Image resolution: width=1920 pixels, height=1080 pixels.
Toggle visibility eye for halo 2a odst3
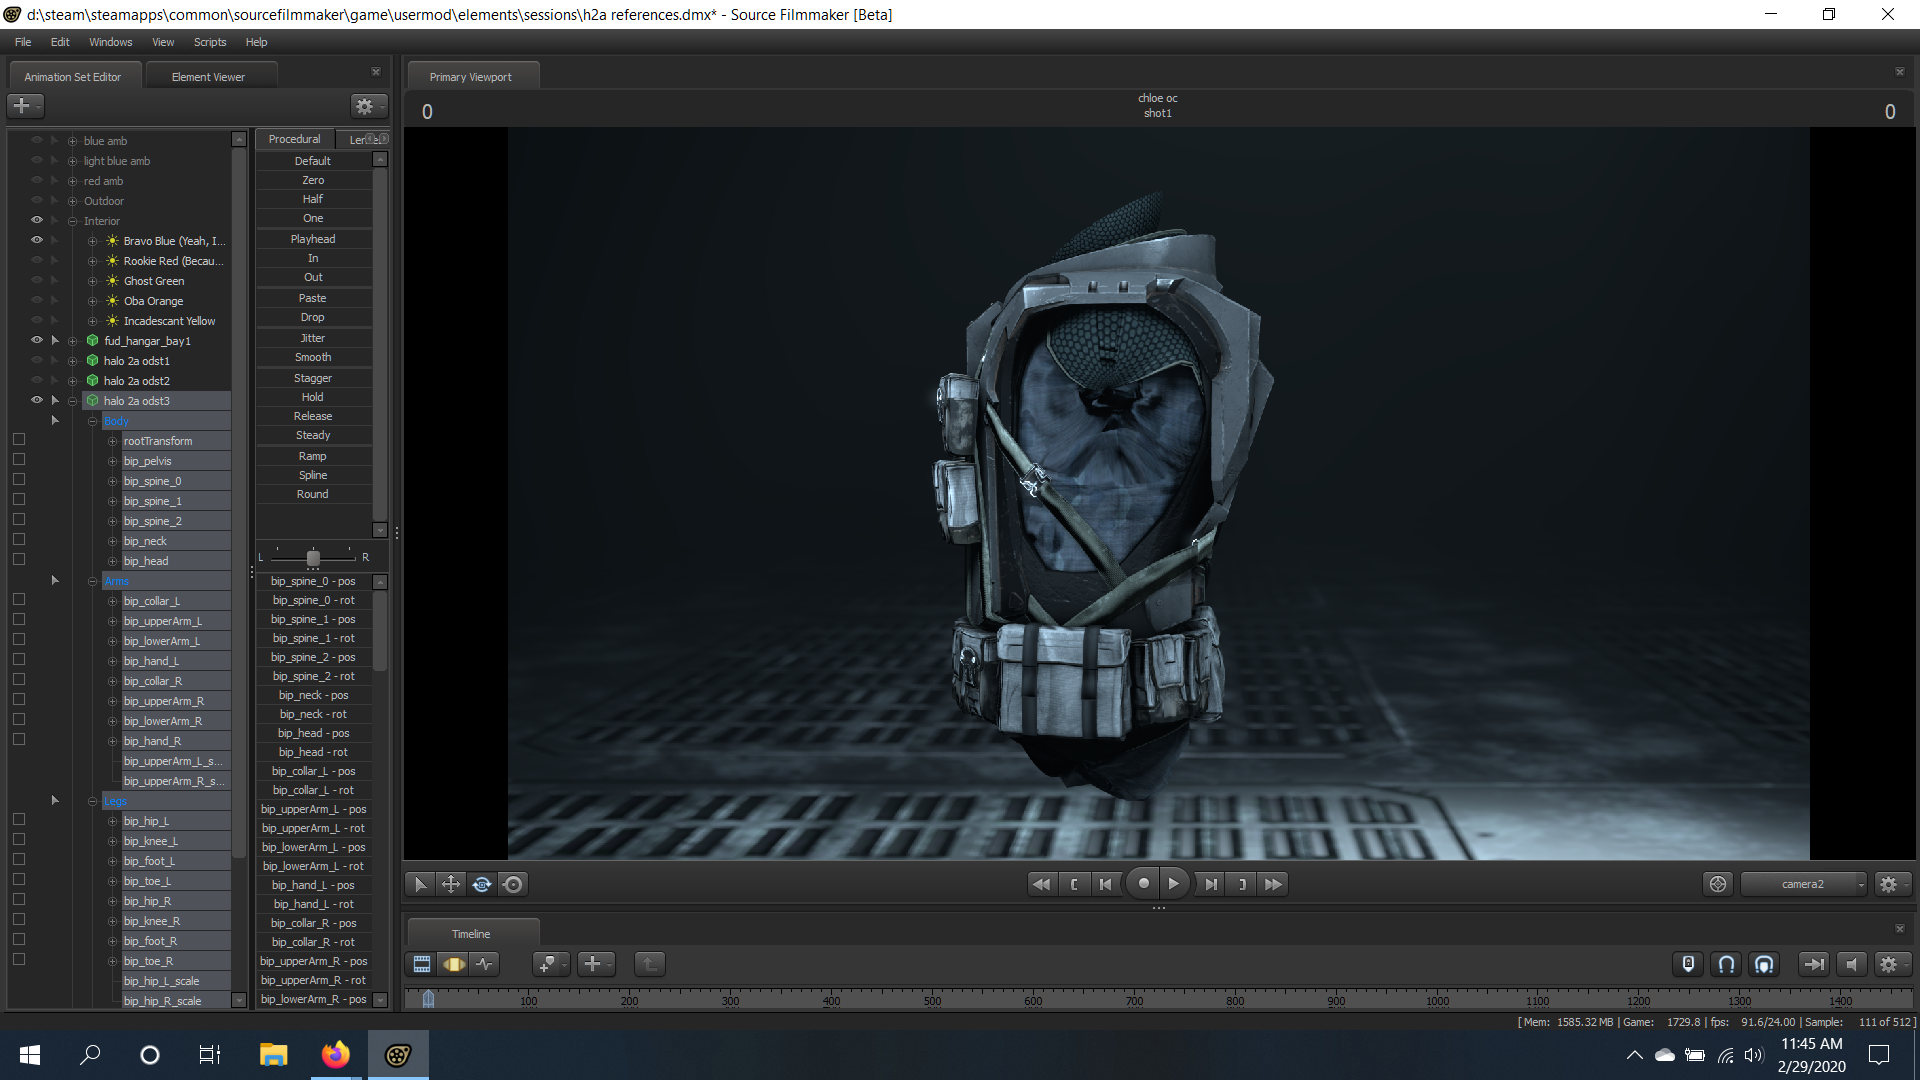37,400
